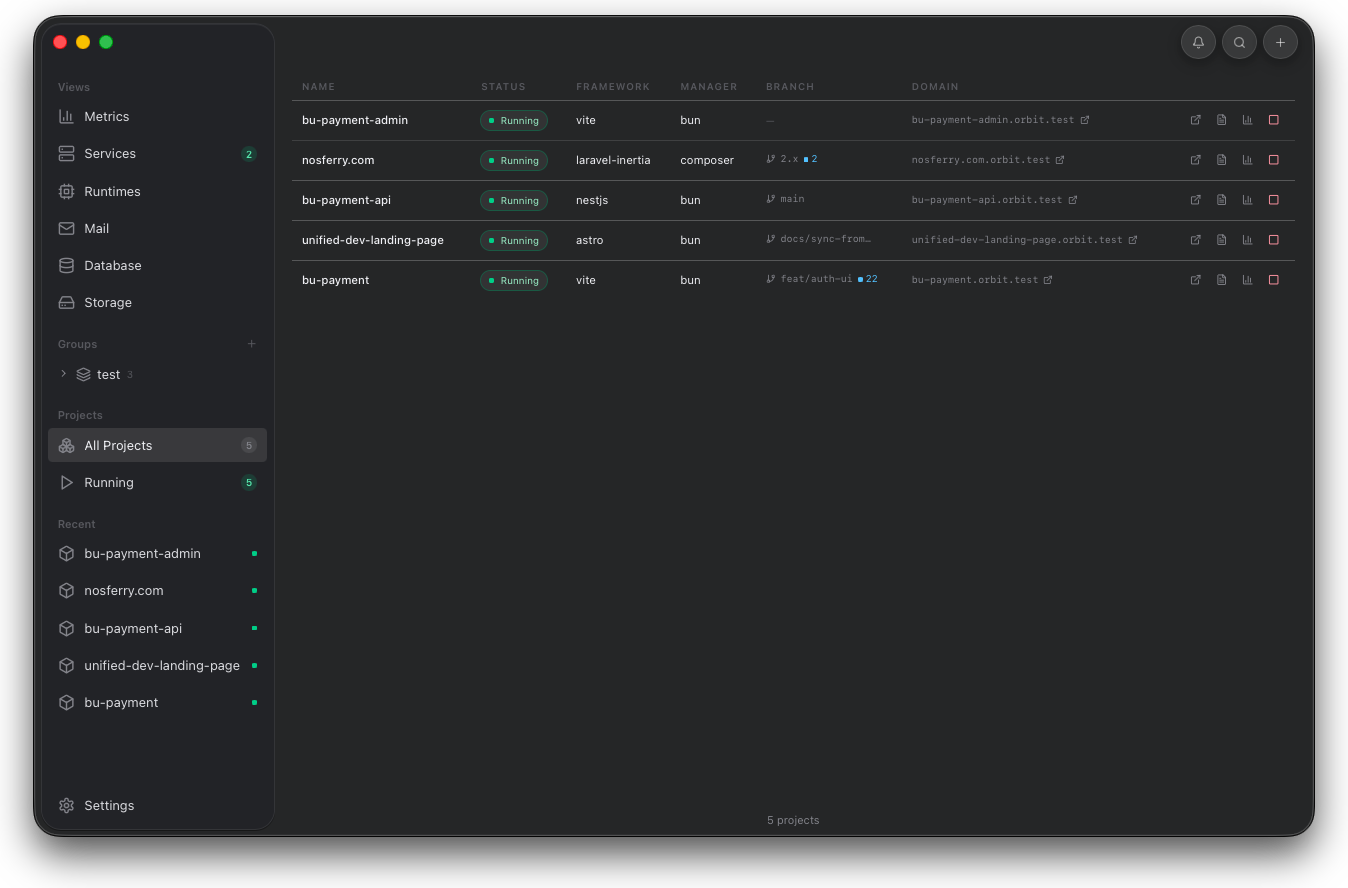Open metrics chart icon for nosferry.com
This screenshot has height=888, width=1348.
tap(1247, 160)
